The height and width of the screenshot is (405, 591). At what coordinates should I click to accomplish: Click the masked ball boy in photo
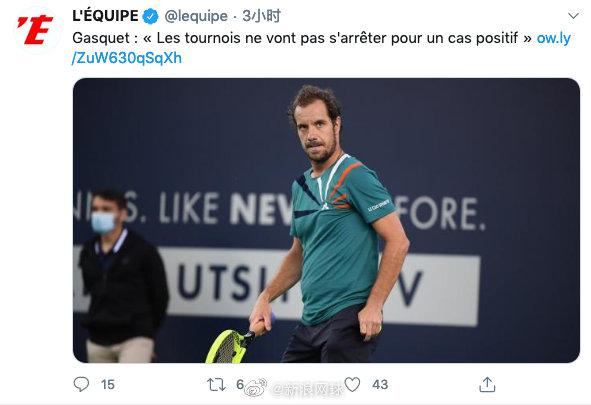tap(120, 276)
